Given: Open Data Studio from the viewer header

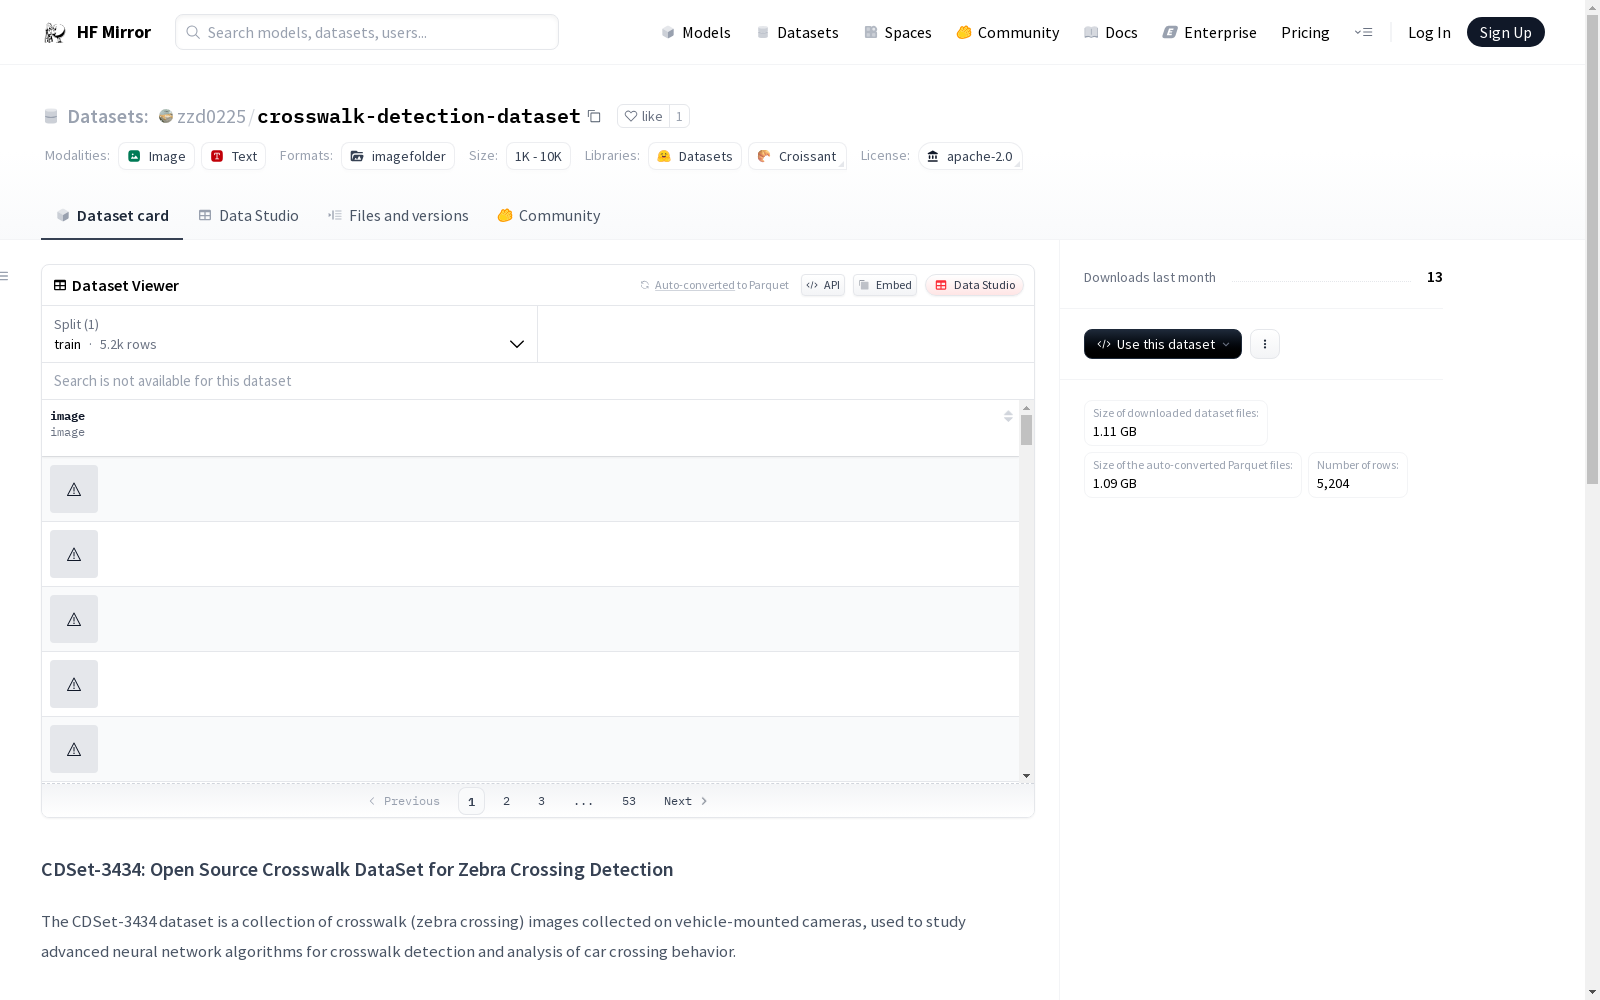Looking at the screenshot, I should click(x=975, y=285).
